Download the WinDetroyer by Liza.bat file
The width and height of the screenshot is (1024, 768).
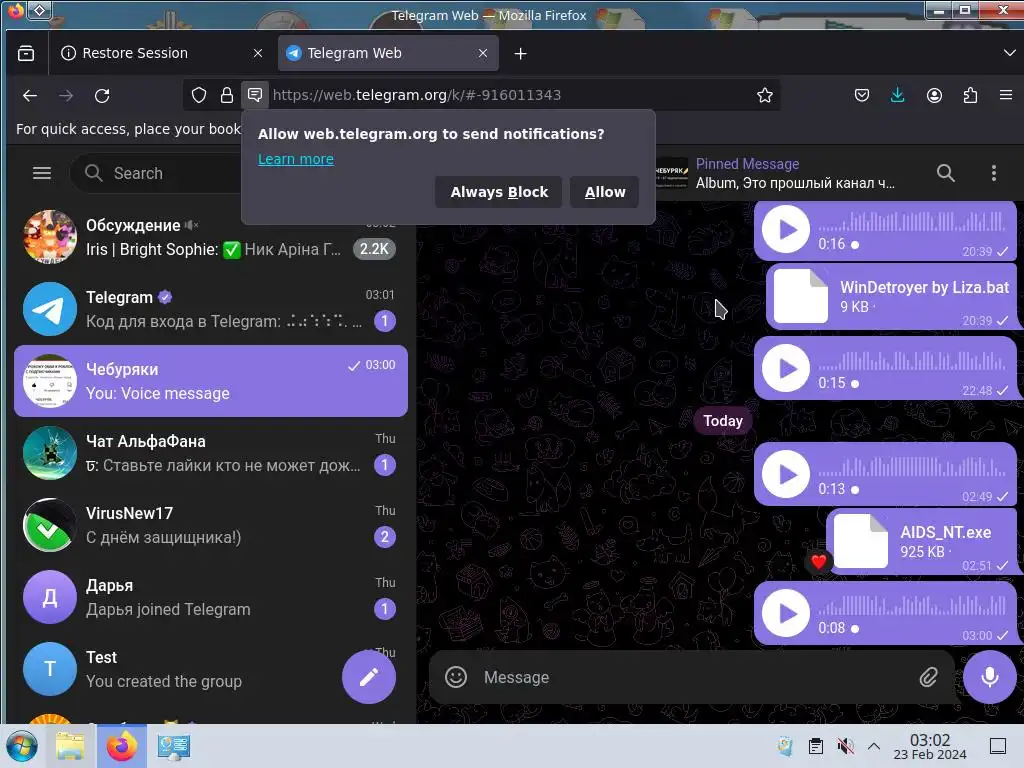pos(801,296)
